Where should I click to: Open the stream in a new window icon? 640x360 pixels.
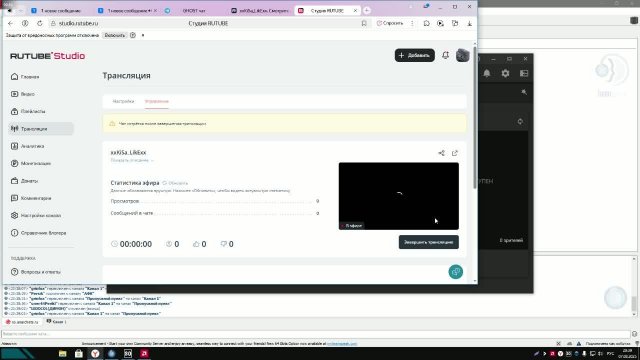[x=455, y=153]
